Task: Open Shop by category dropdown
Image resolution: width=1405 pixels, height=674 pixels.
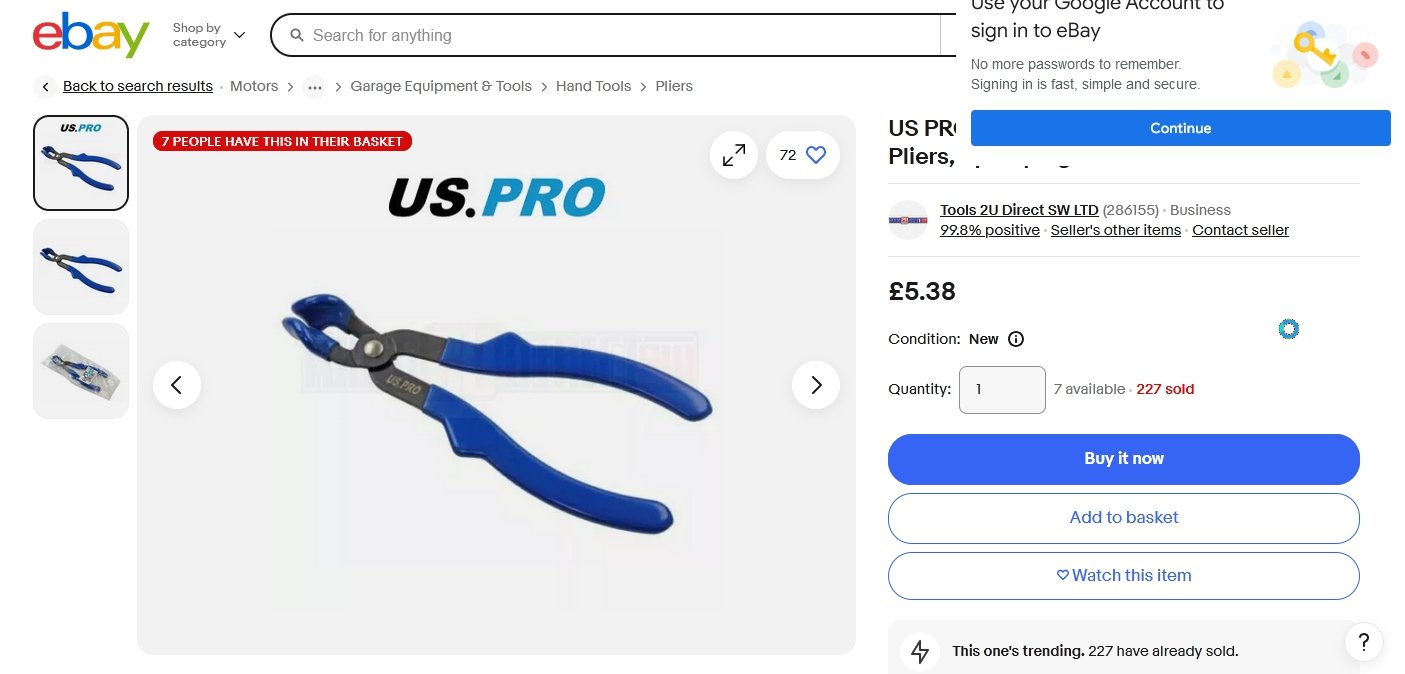Action: pos(208,35)
